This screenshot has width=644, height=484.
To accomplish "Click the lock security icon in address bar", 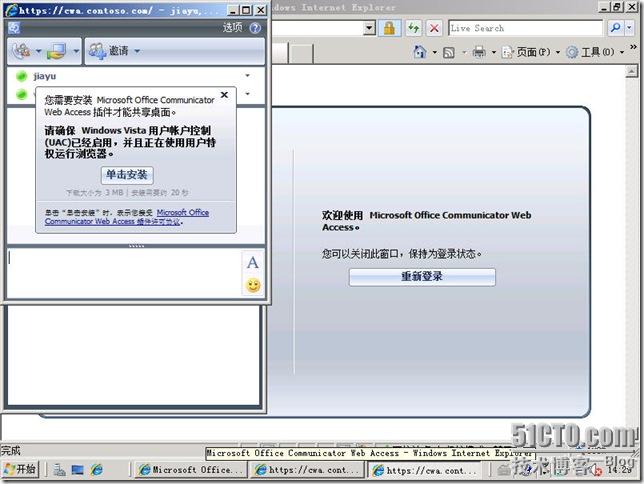I will click(389, 28).
